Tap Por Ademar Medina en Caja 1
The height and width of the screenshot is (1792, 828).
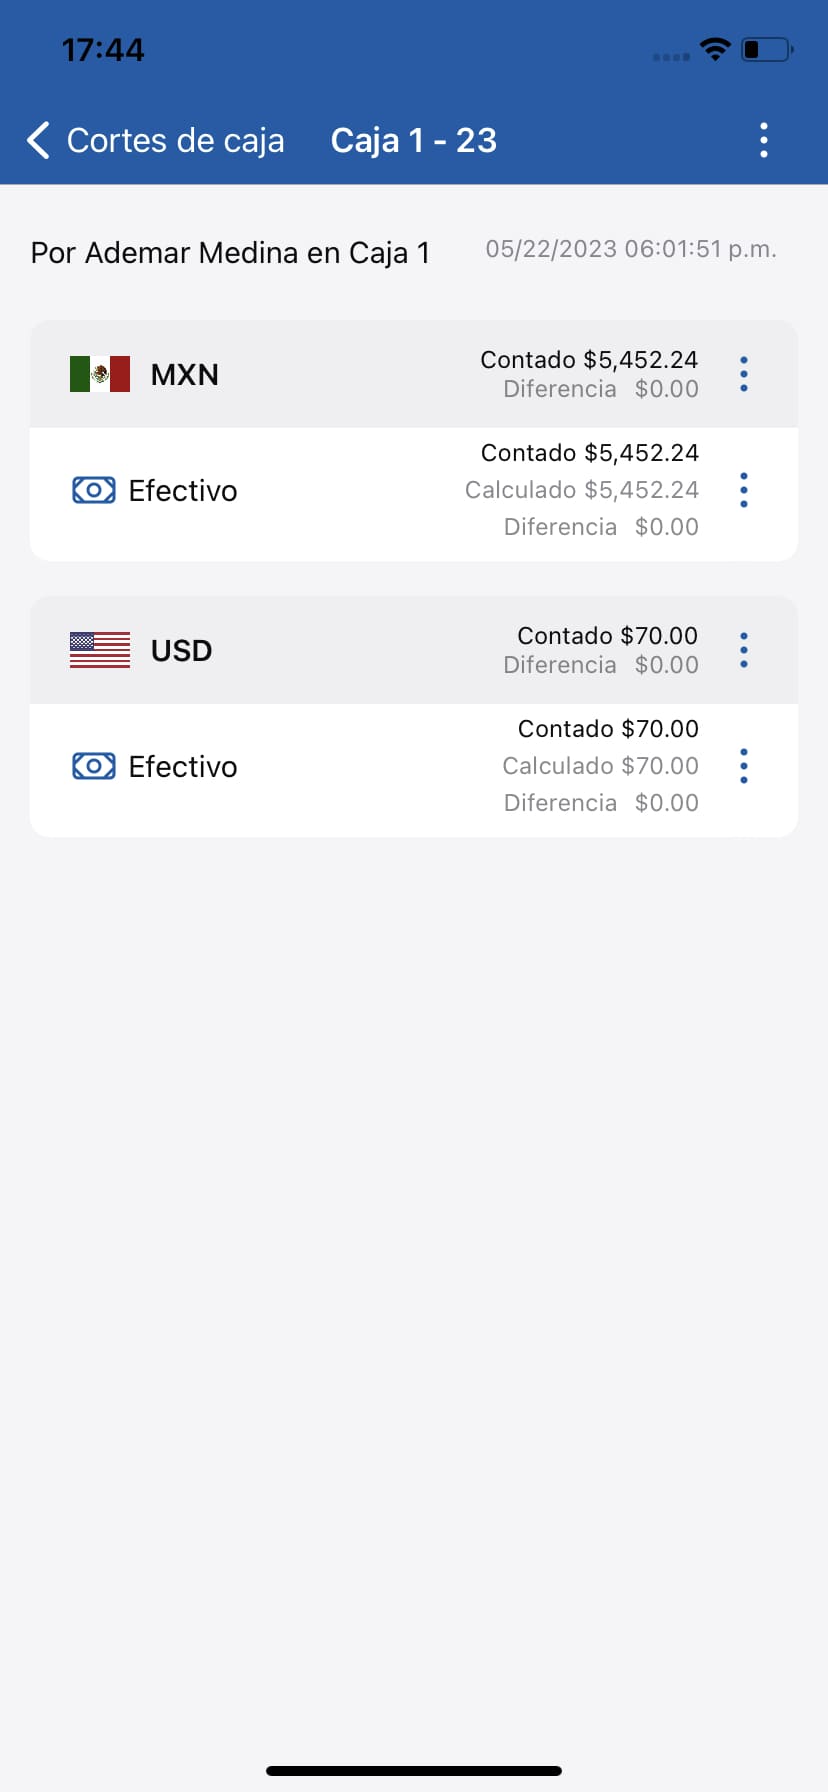coord(230,253)
